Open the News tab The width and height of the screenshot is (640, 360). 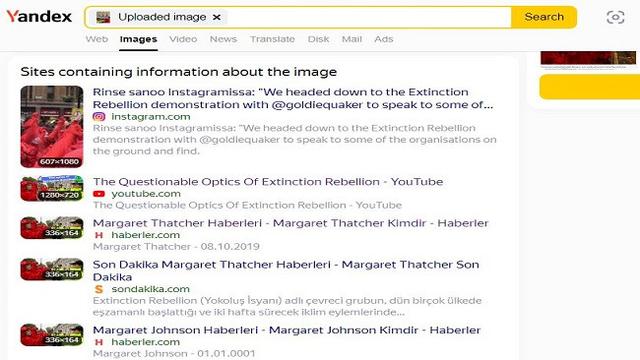point(223,39)
